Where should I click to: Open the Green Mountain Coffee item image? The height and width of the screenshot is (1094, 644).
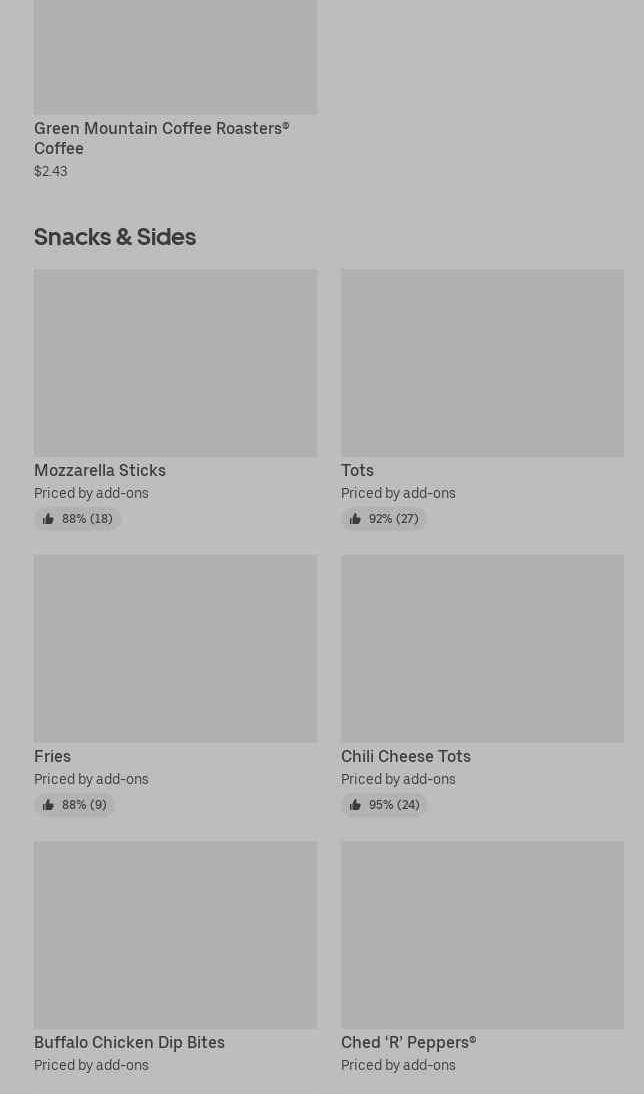[x=175, y=56]
